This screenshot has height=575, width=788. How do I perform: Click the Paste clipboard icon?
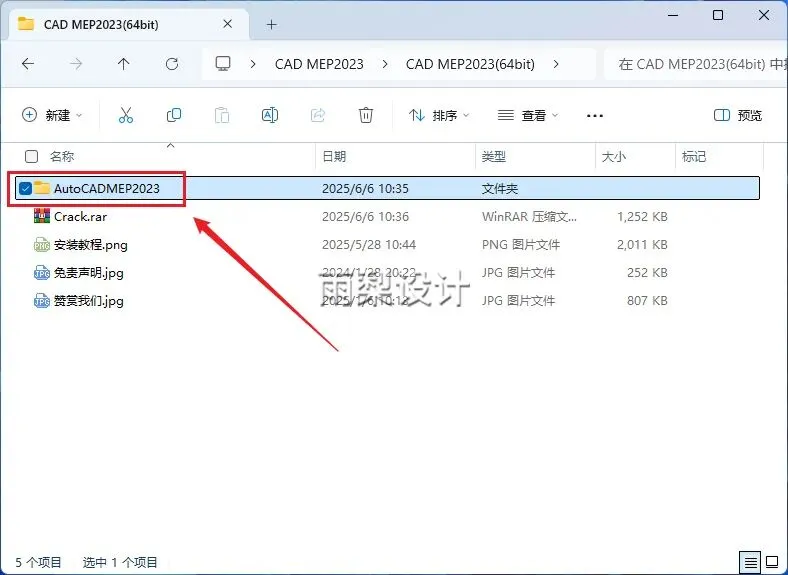coord(222,115)
